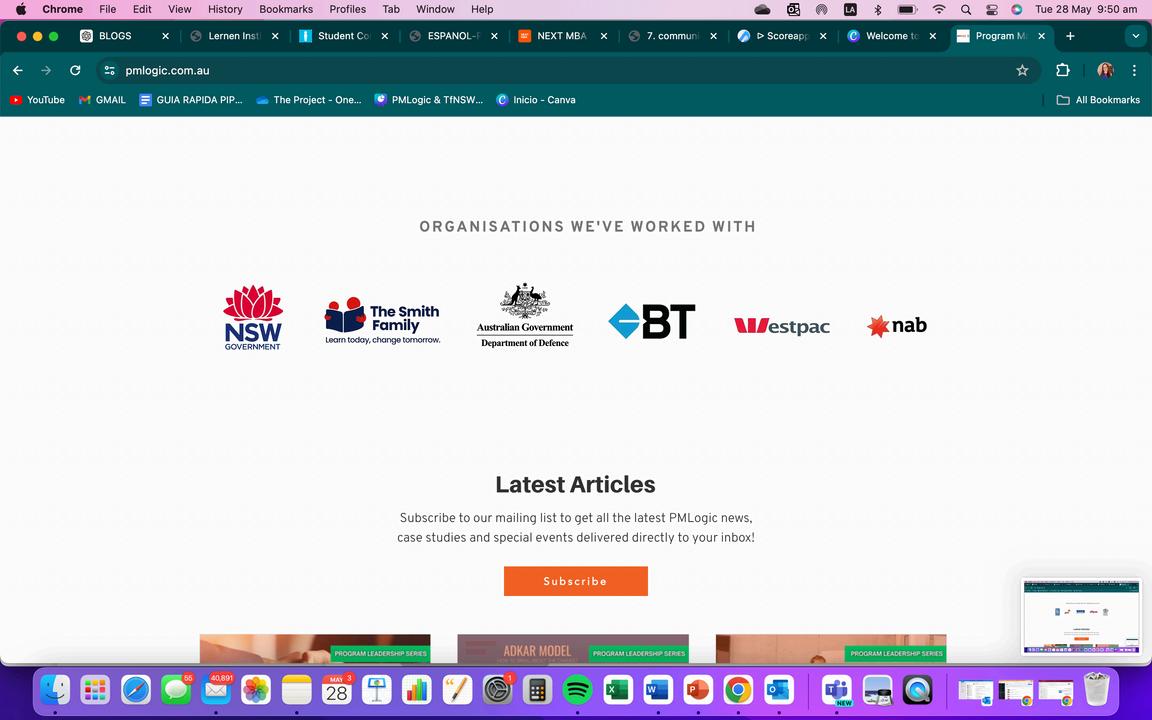
Task: Open the All Bookmarks folder
Action: point(1098,100)
